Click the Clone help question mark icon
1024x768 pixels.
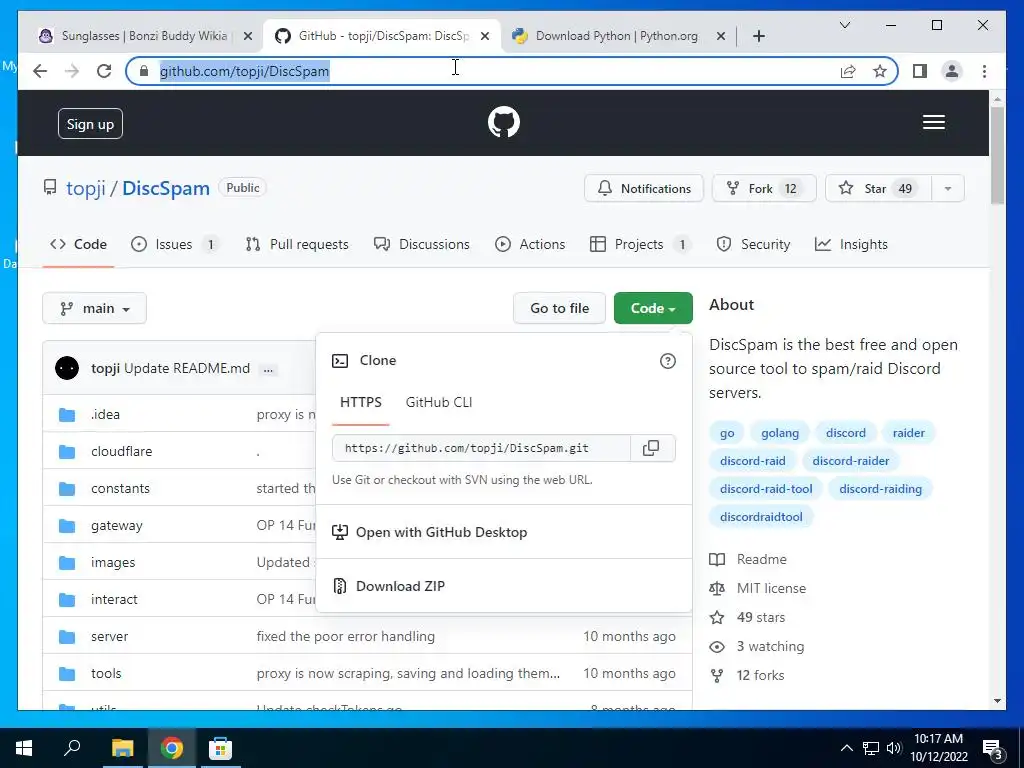[667, 361]
